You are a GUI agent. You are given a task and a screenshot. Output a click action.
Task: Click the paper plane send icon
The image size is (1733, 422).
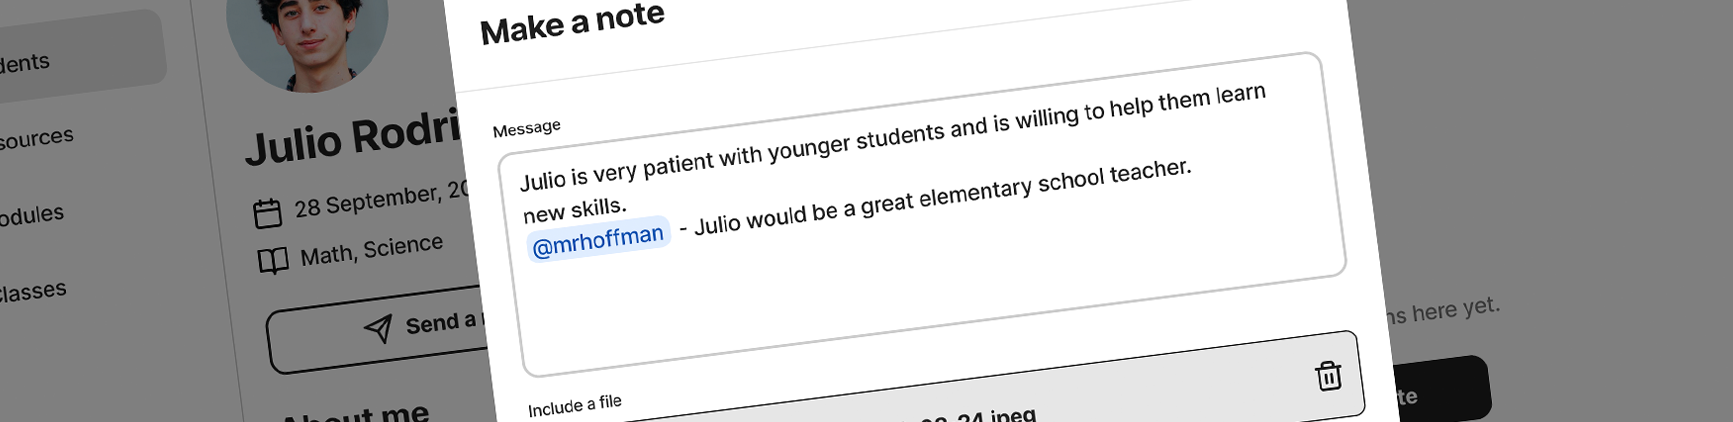[378, 329]
